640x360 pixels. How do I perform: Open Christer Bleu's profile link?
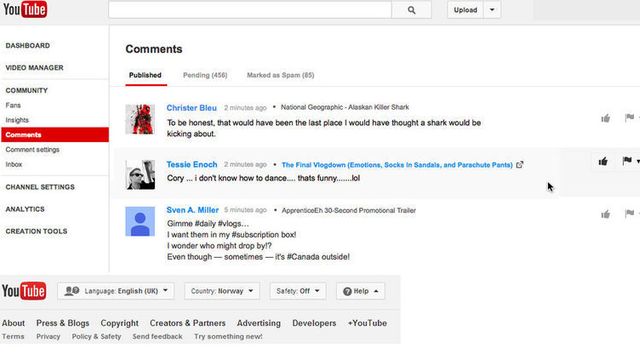point(191,108)
